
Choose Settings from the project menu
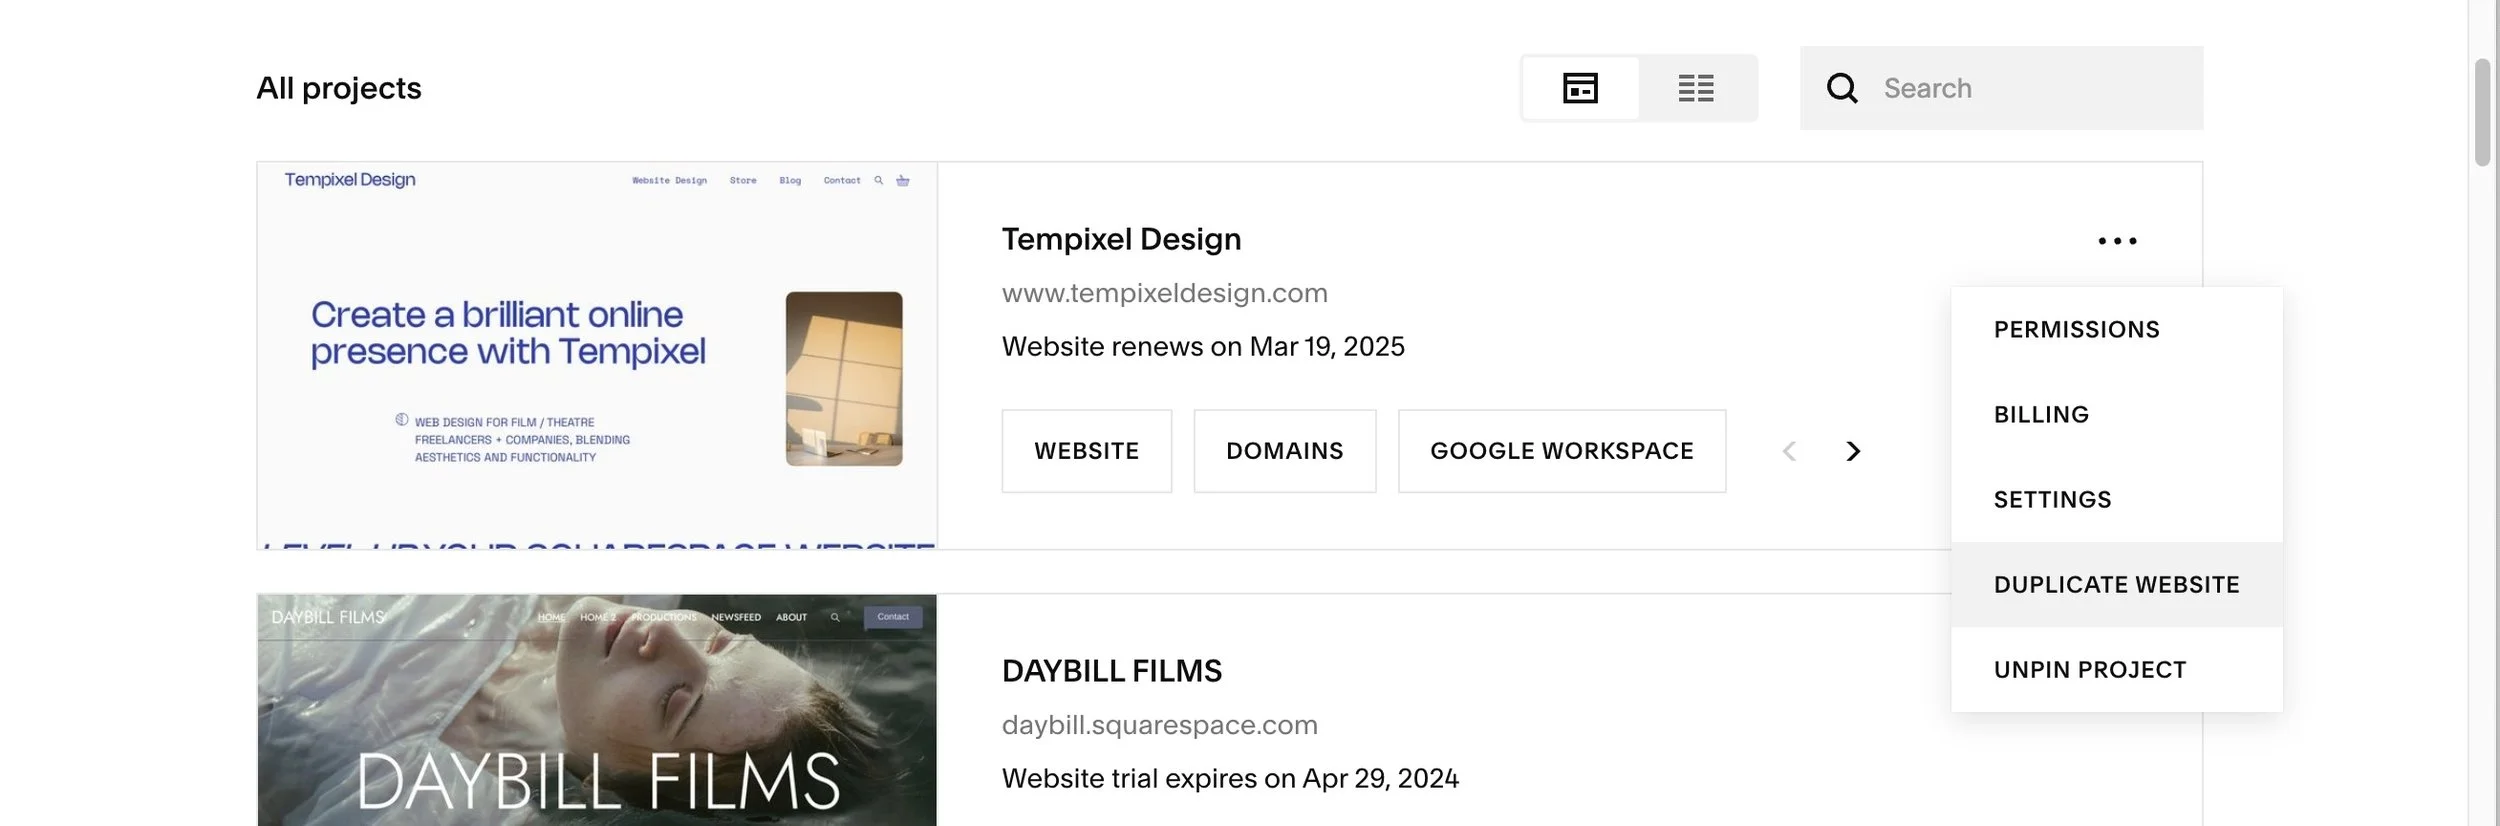pyautogui.click(x=2116, y=500)
